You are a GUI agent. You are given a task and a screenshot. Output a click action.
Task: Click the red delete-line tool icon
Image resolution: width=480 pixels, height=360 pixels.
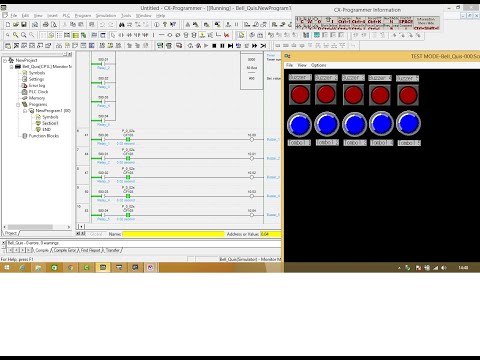click(227, 35)
